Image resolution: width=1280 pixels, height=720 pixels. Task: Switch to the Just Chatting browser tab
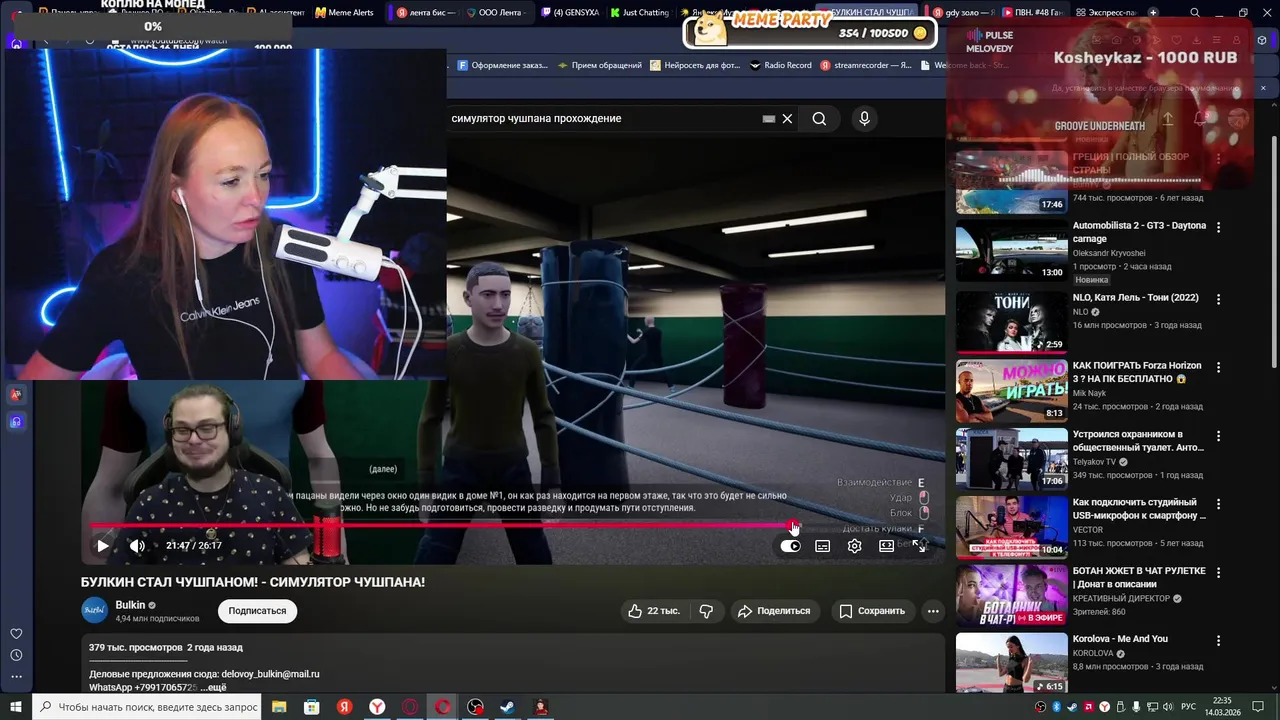coord(639,13)
